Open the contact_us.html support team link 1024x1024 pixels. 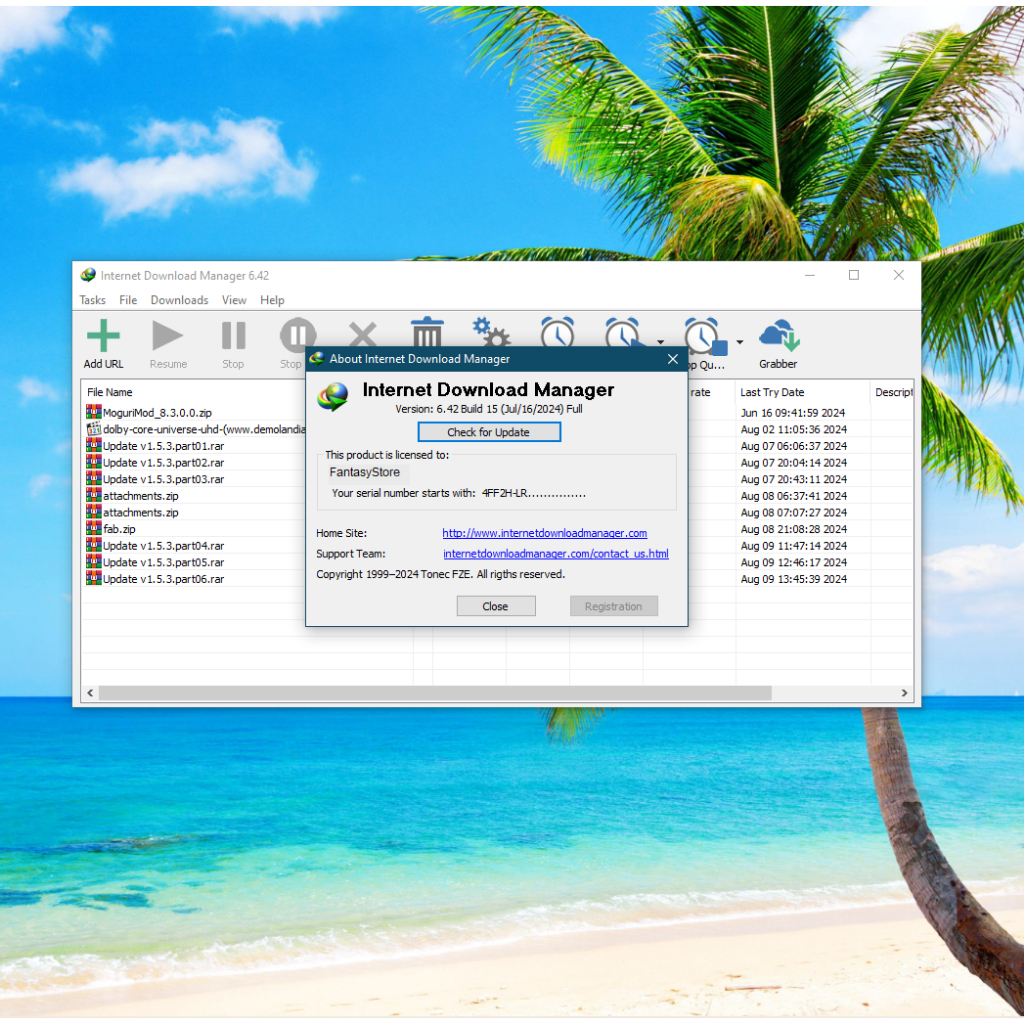click(556, 553)
